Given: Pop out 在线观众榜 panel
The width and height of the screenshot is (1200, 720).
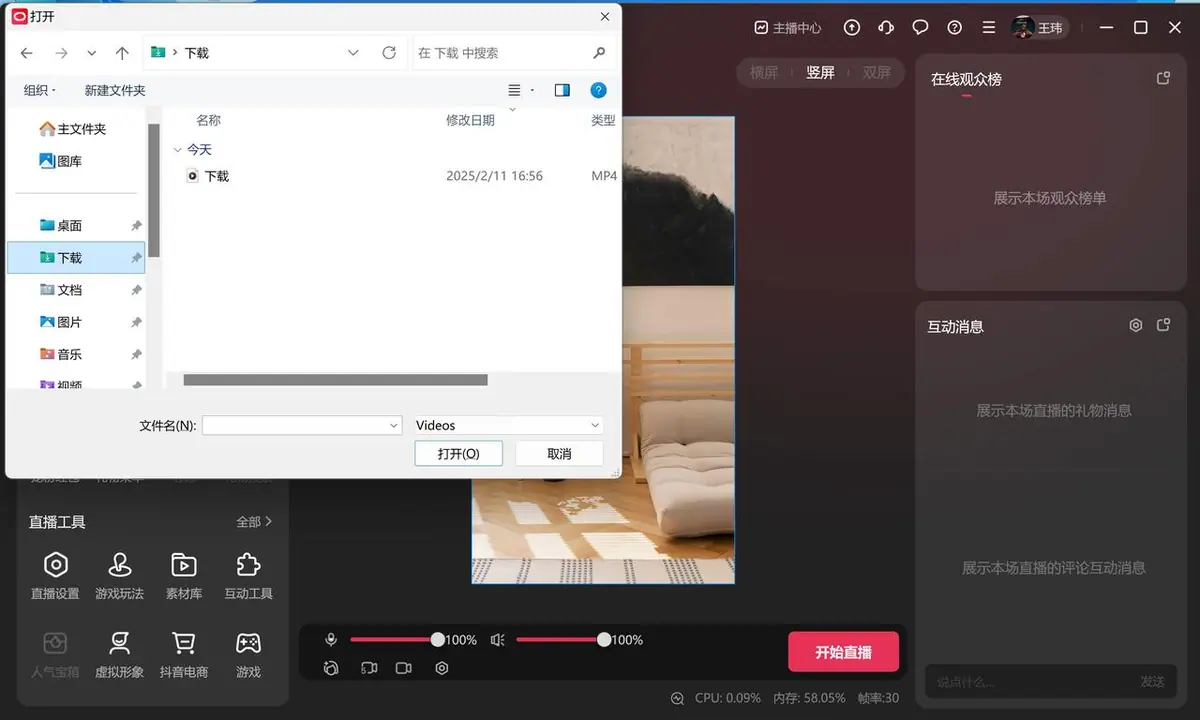Looking at the screenshot, I should point(1163,78).
